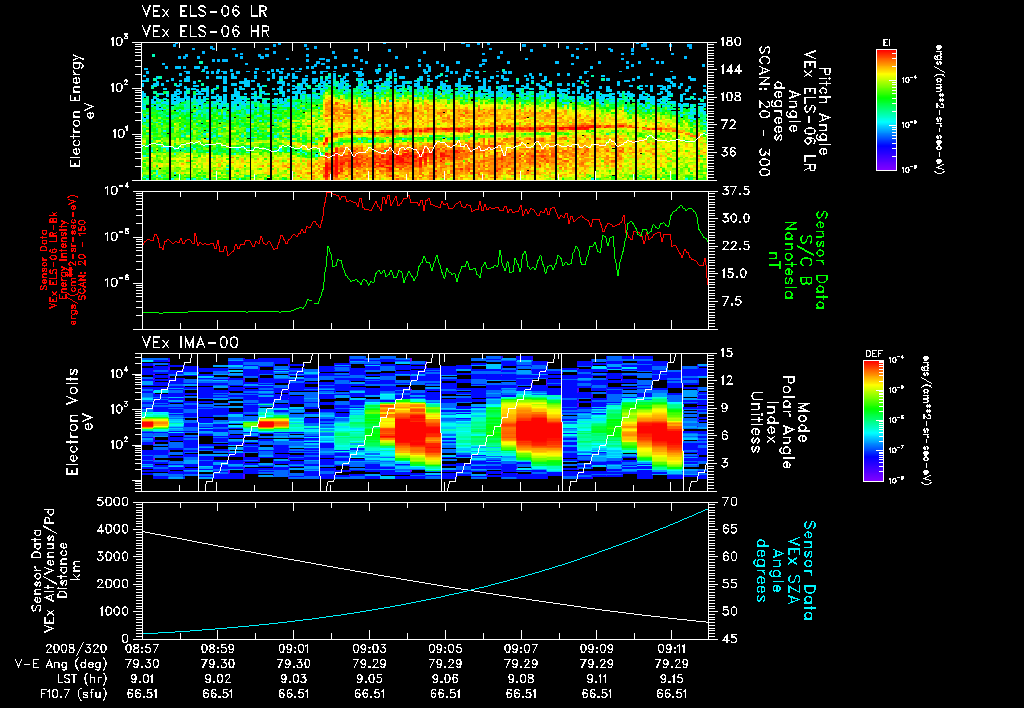Click the 08:57 time tick label
The image size is (1024, 708).
tap(142, 649)
